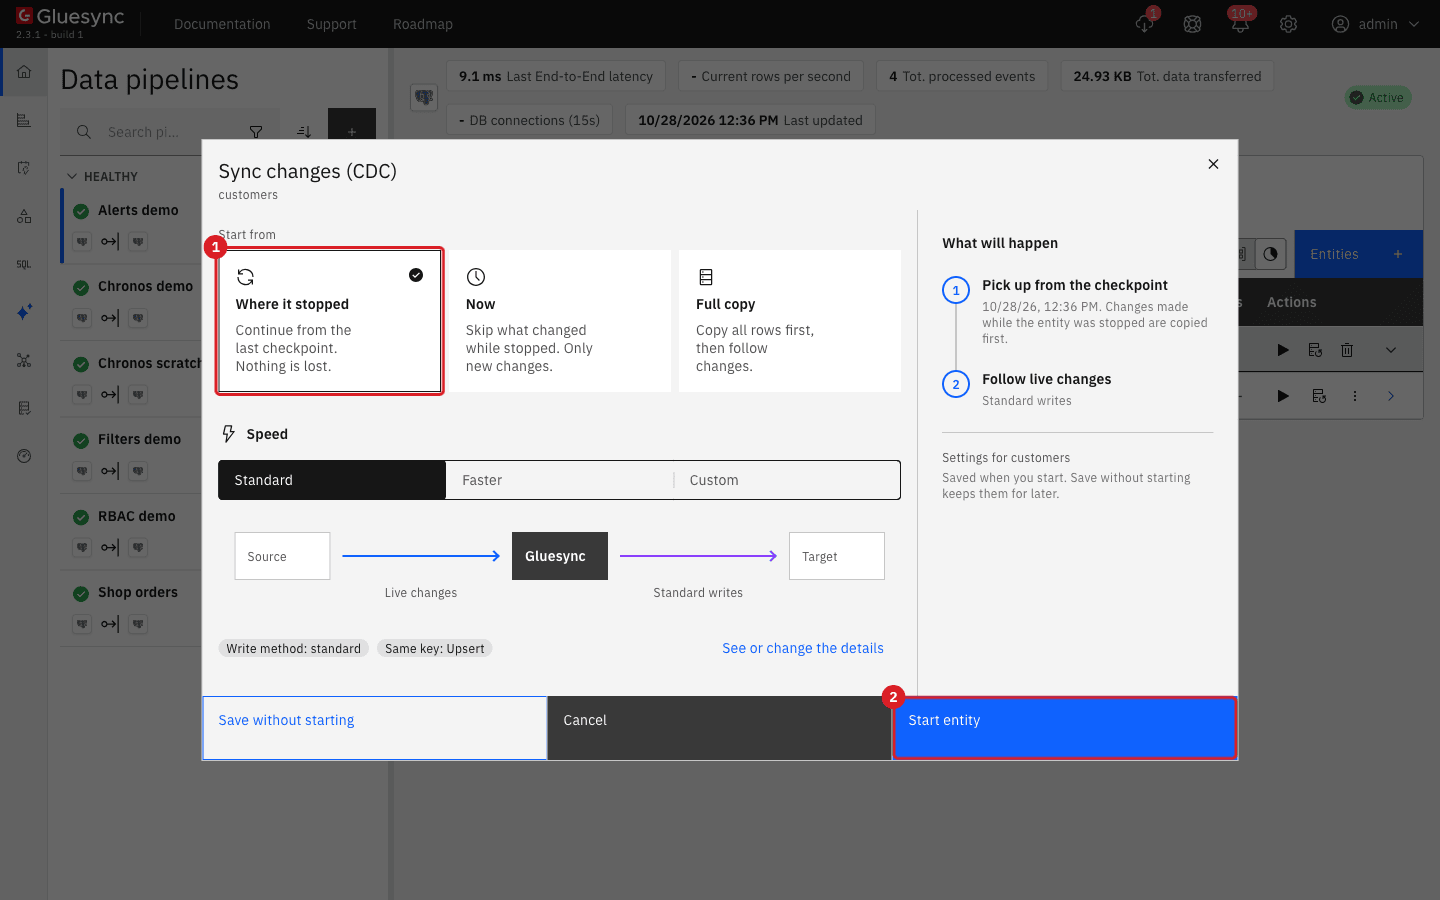Open the notifications bell icon
1440x900 pixels.
(1240, 24)
